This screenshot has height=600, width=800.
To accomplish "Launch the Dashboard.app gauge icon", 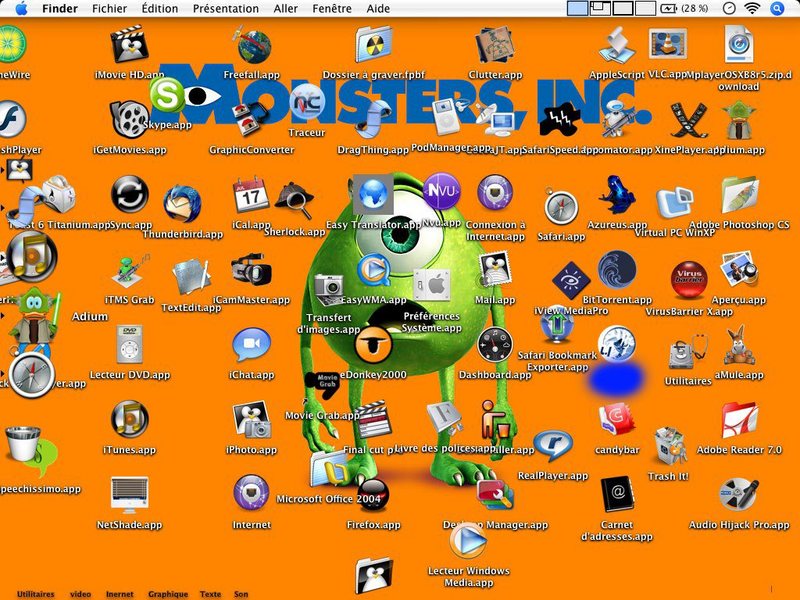I will [x=495, y=345].
